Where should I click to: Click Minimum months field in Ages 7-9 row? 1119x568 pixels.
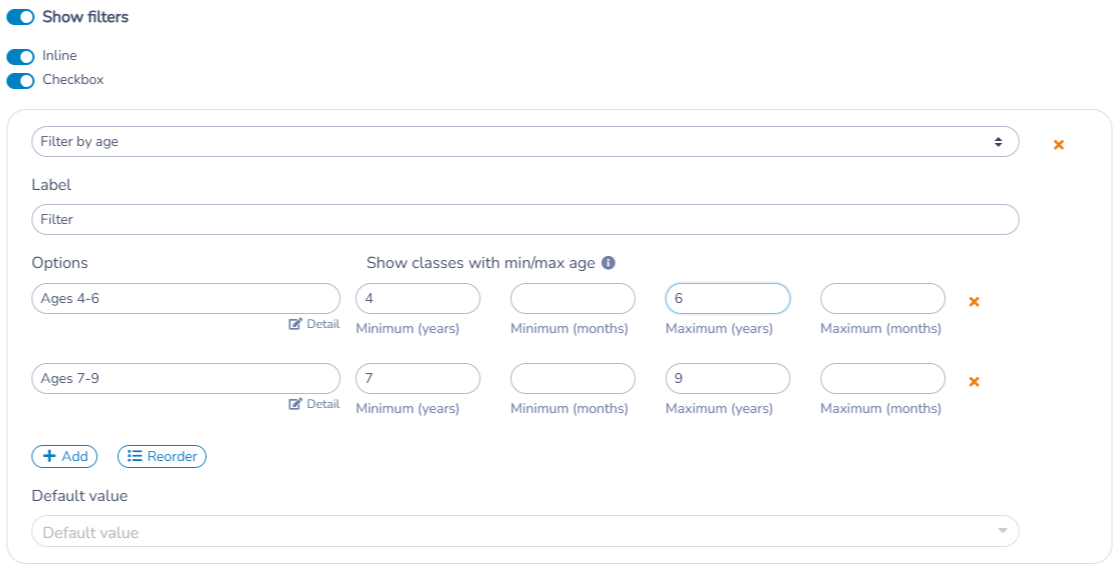pyautogui.click(x=572, y=378)
